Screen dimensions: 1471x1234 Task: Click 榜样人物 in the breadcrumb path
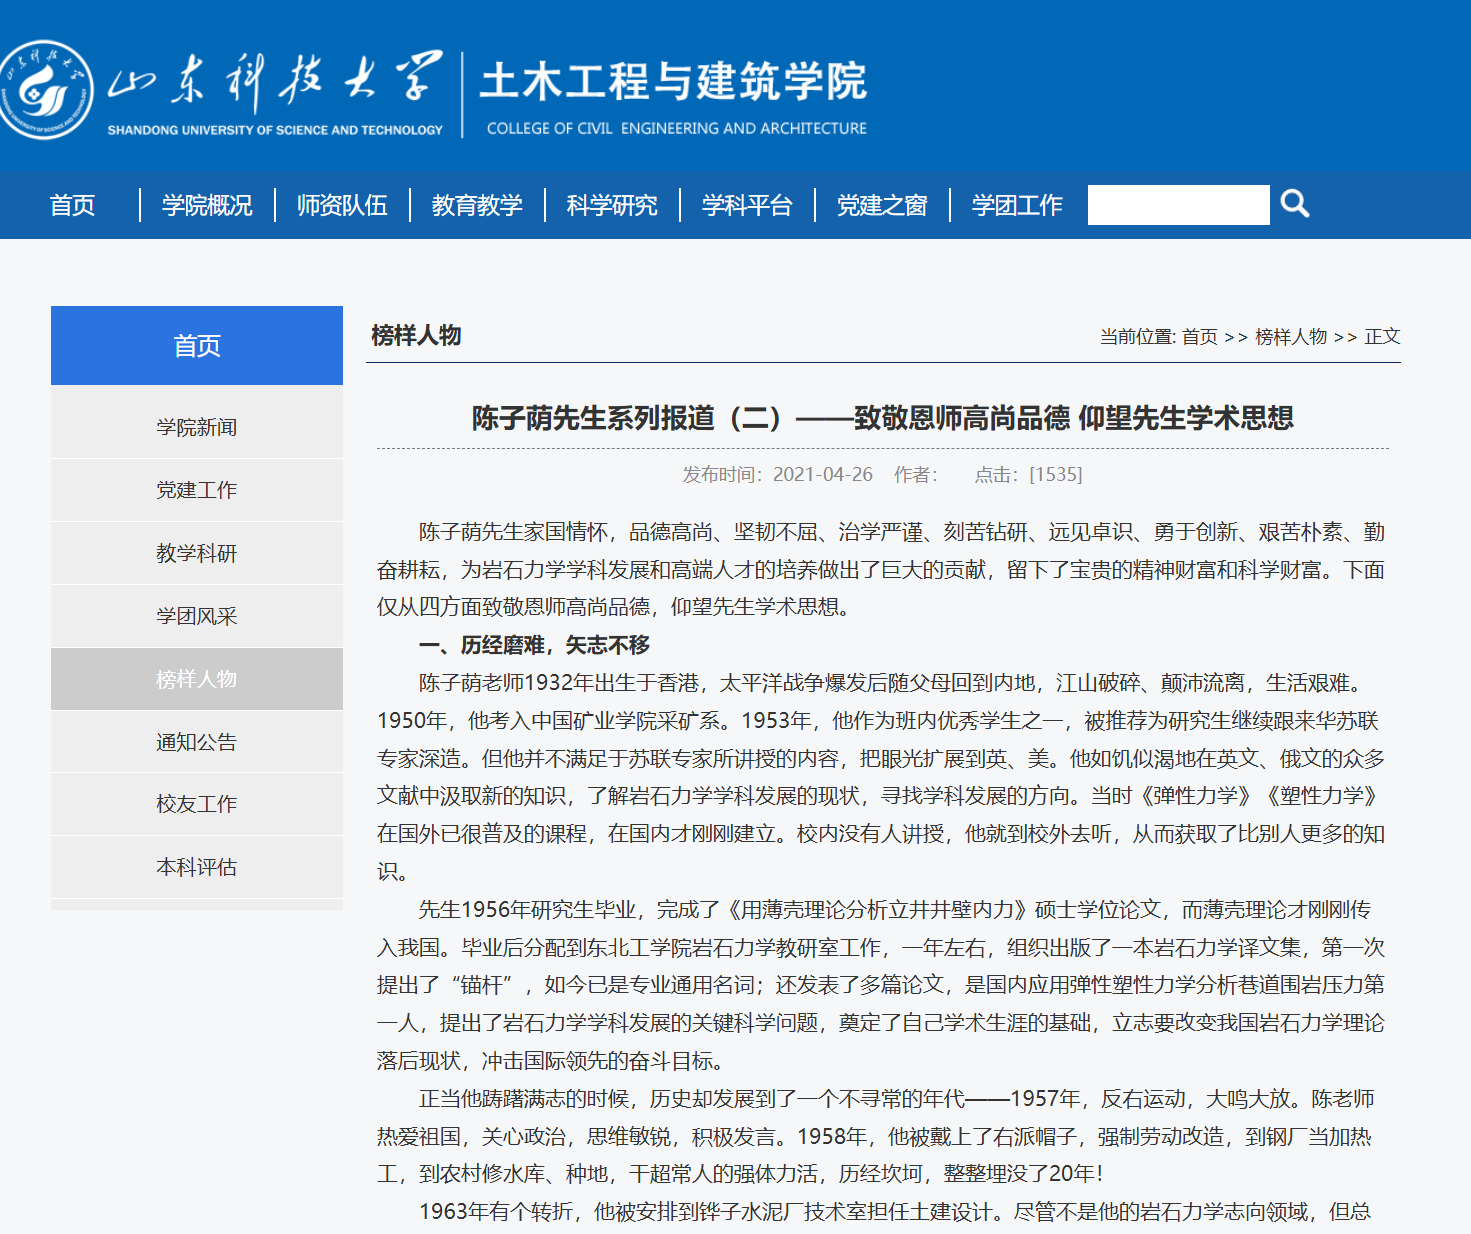coord(1290,337)
